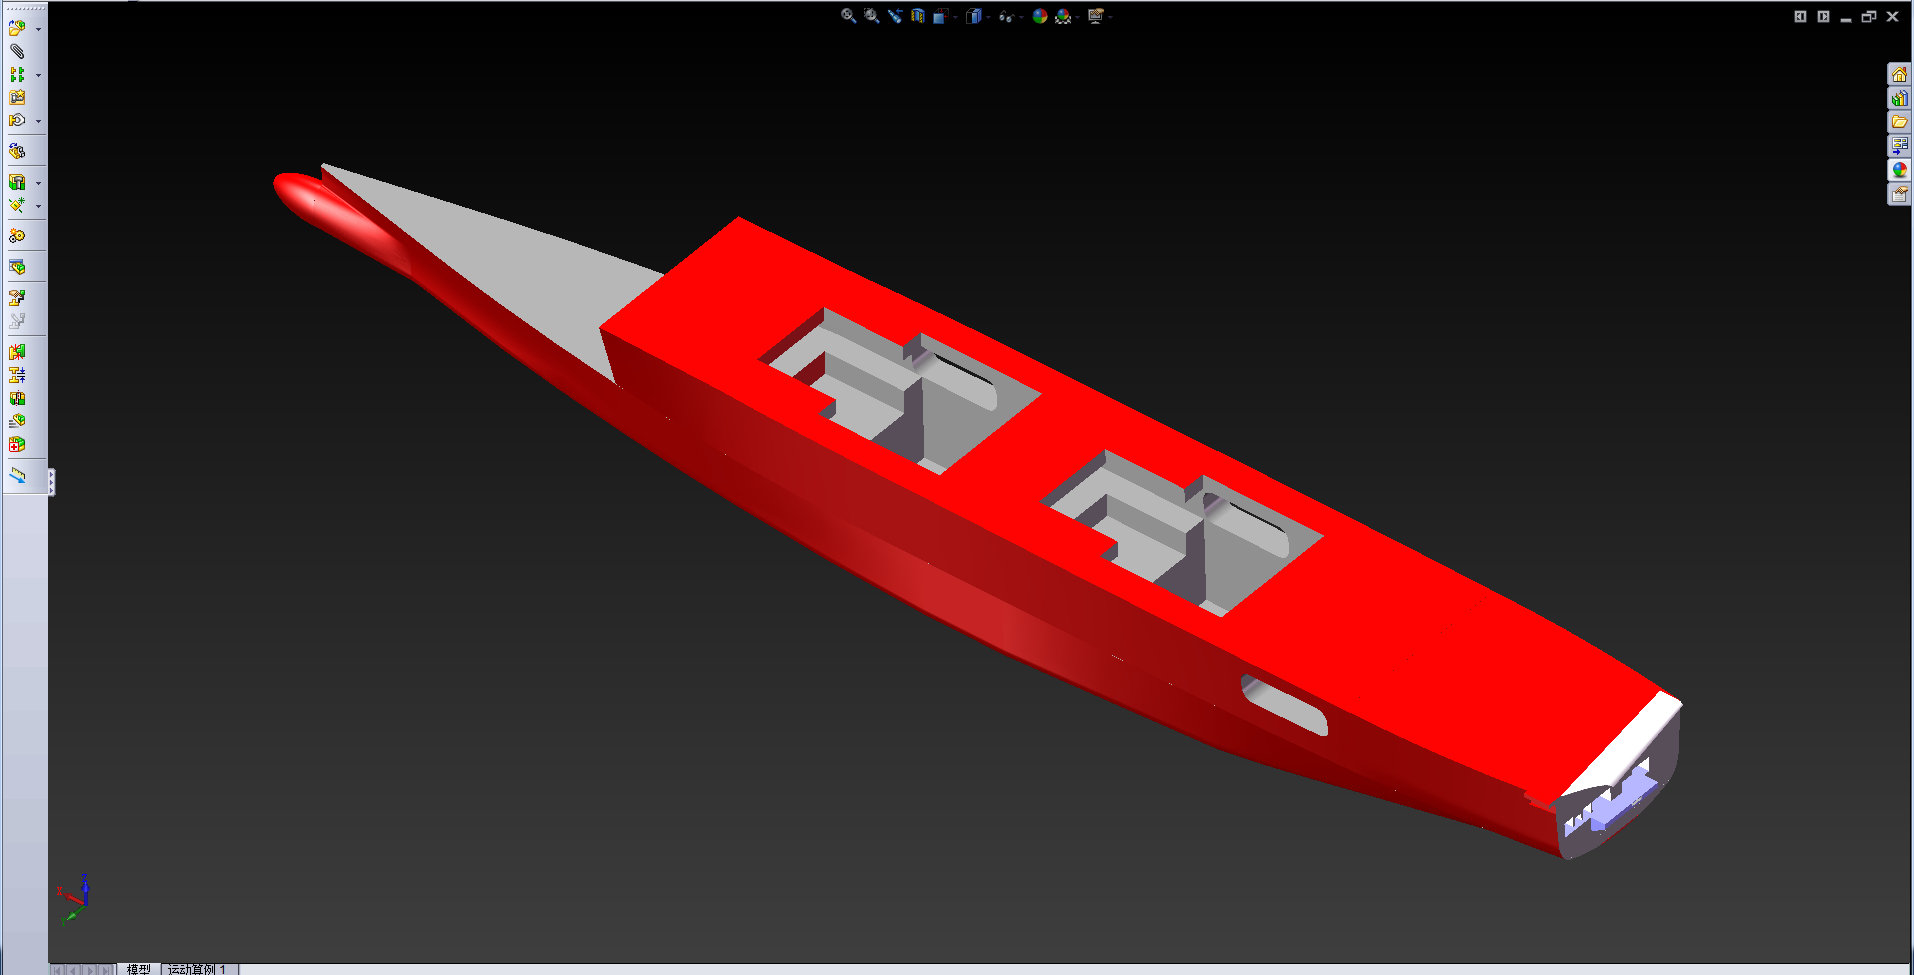The image size is (1914, 975).
Task: Click the paperclip Mate icon in left toolbar
Action: 17,51
